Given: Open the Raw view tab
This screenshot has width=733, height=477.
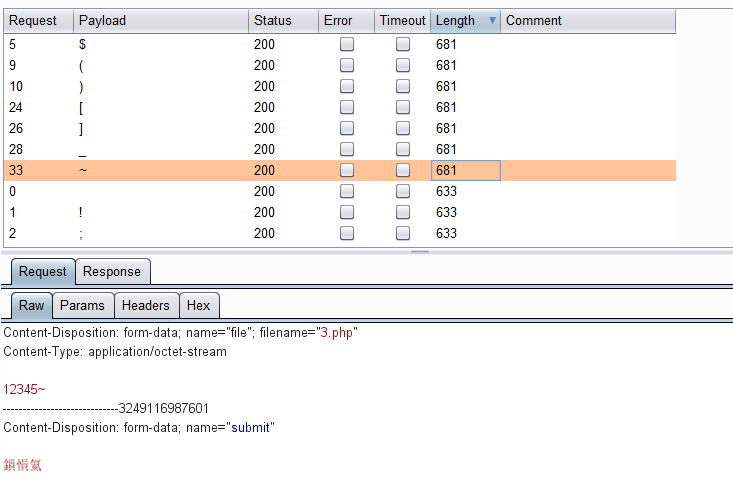Looking at the screenshot, I should click(31, 305).
